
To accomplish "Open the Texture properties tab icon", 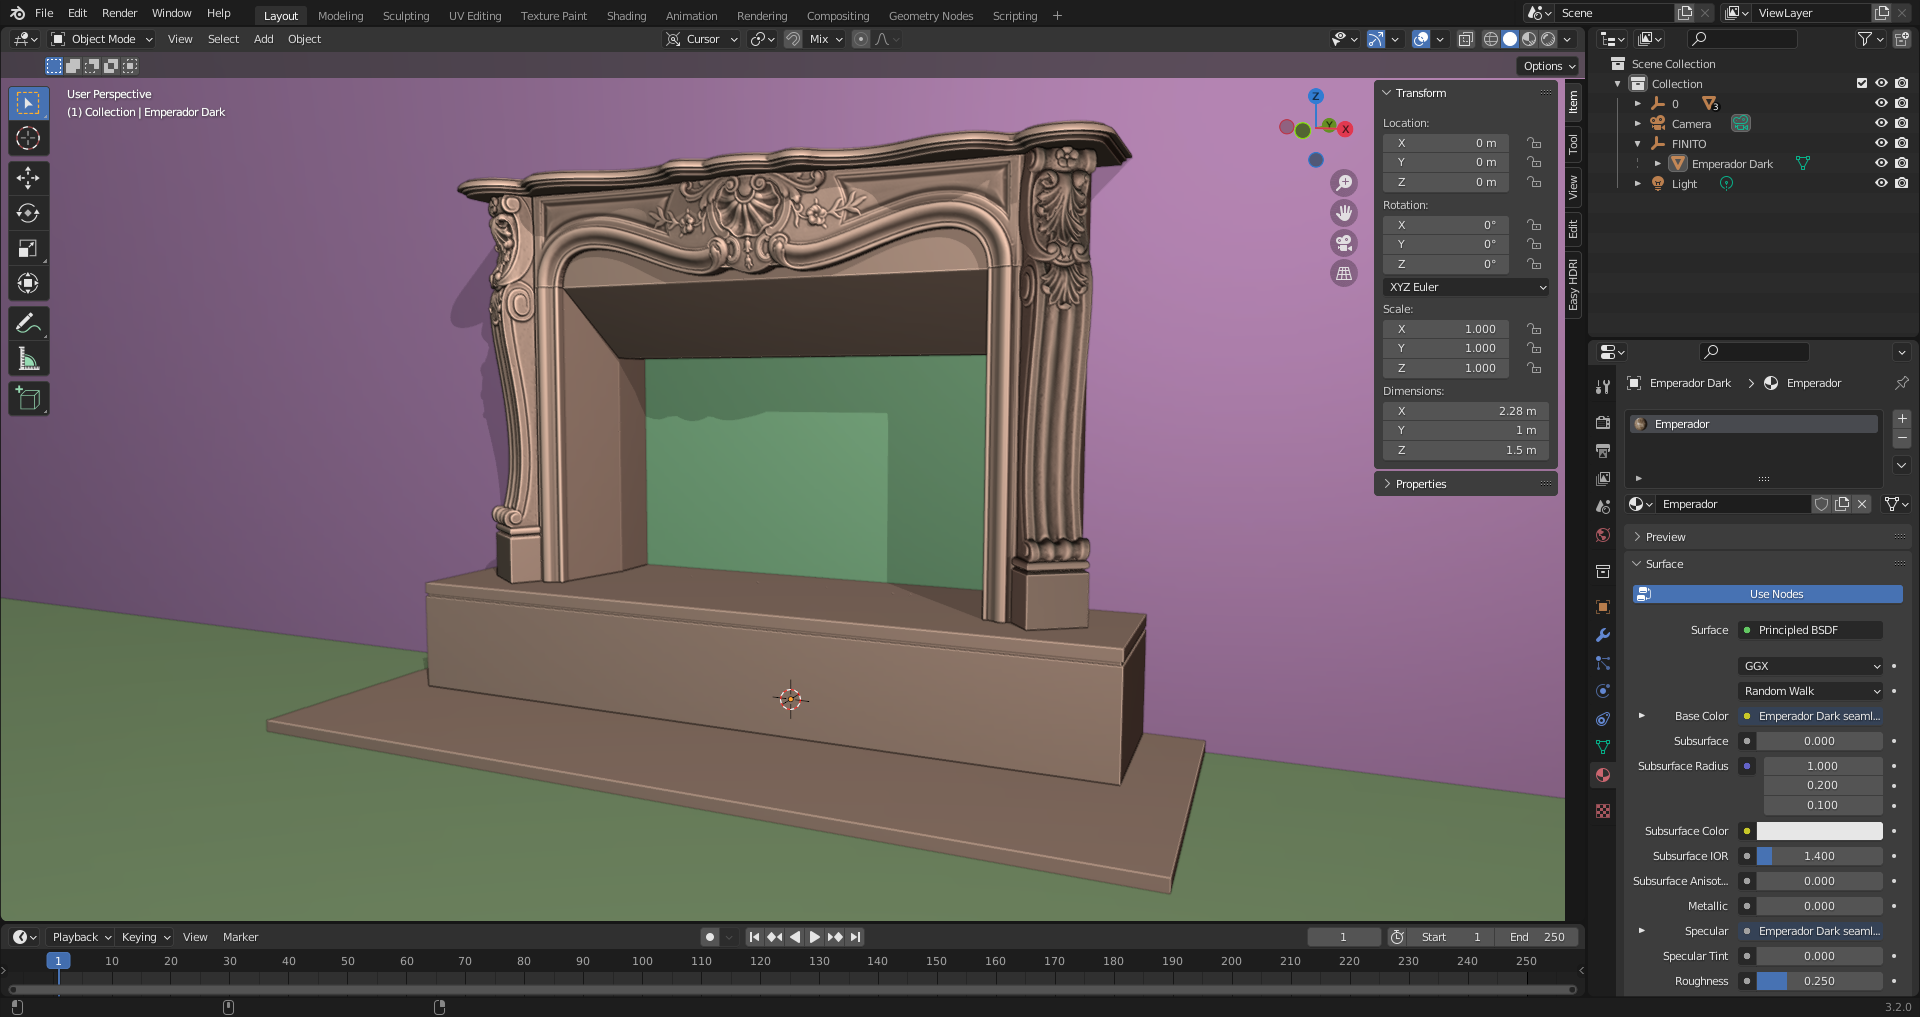I will click(1603, 811).
